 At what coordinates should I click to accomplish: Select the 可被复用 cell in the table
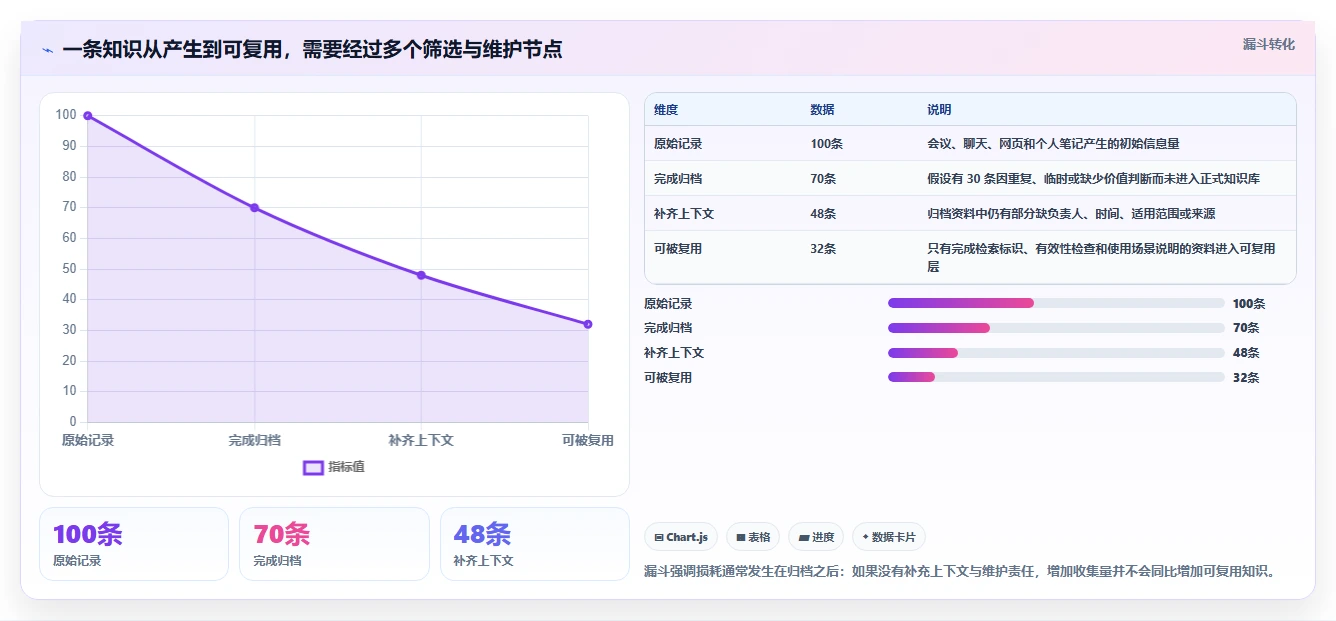[x=678, y=249]
